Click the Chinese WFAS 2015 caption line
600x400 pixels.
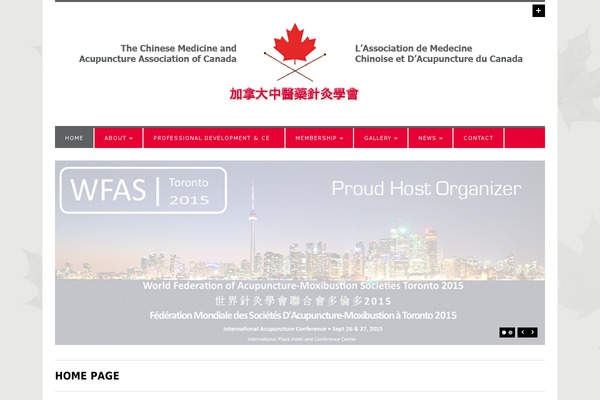click(303, 301)
